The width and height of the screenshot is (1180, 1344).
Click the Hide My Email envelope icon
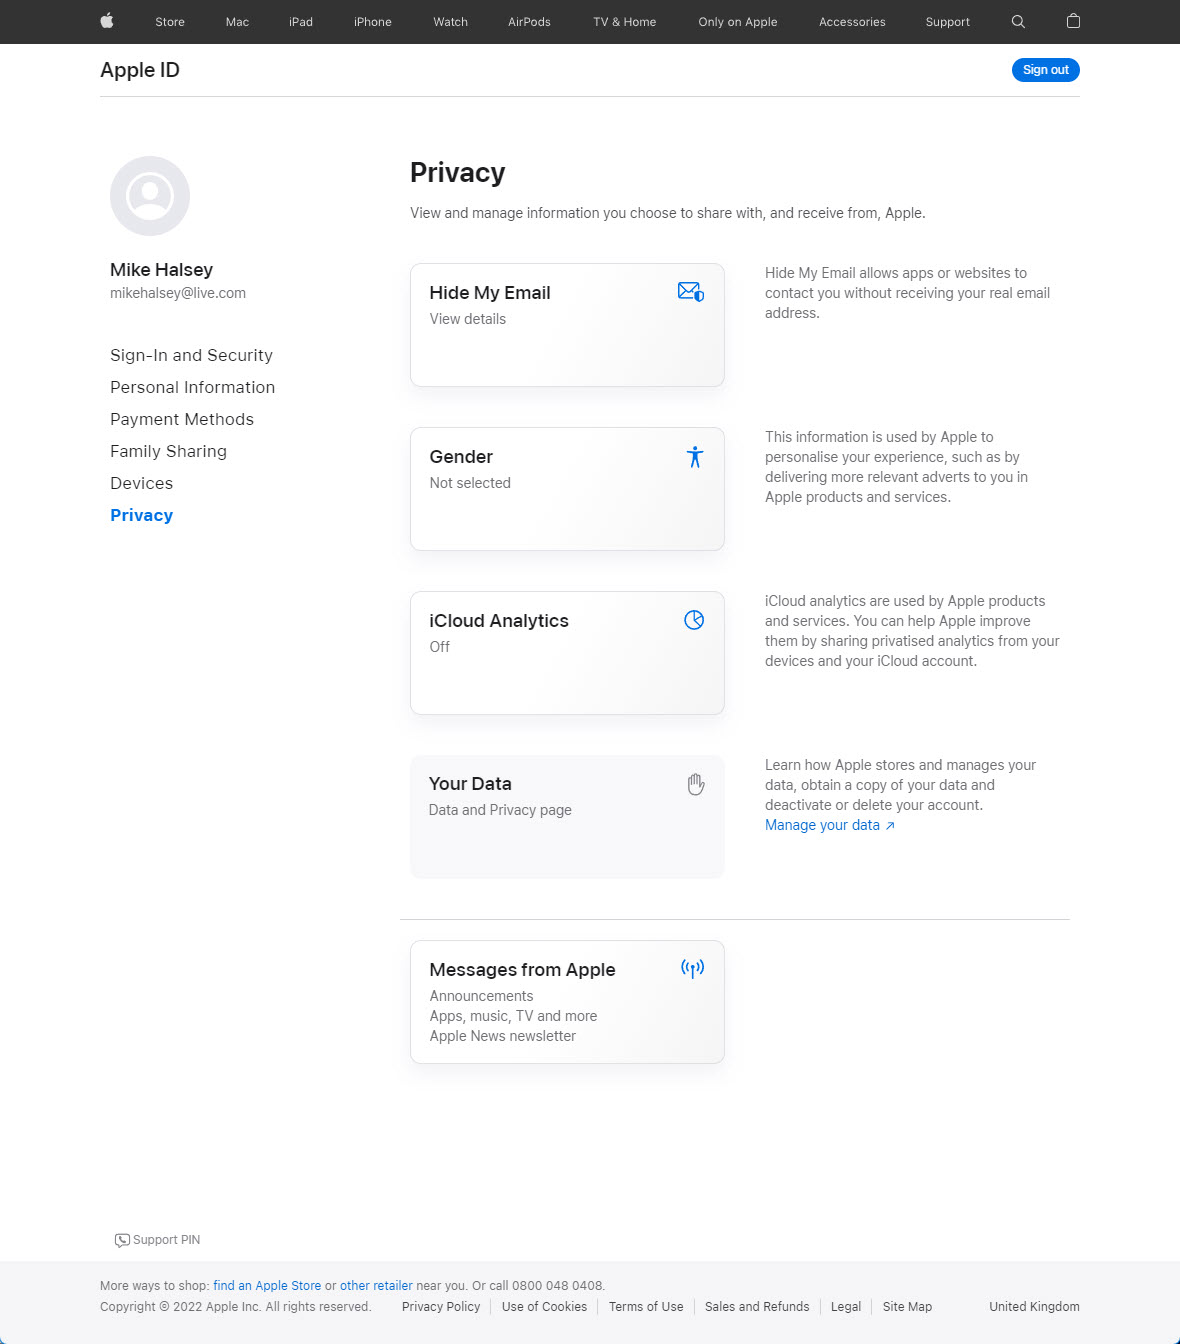[691, 292]
